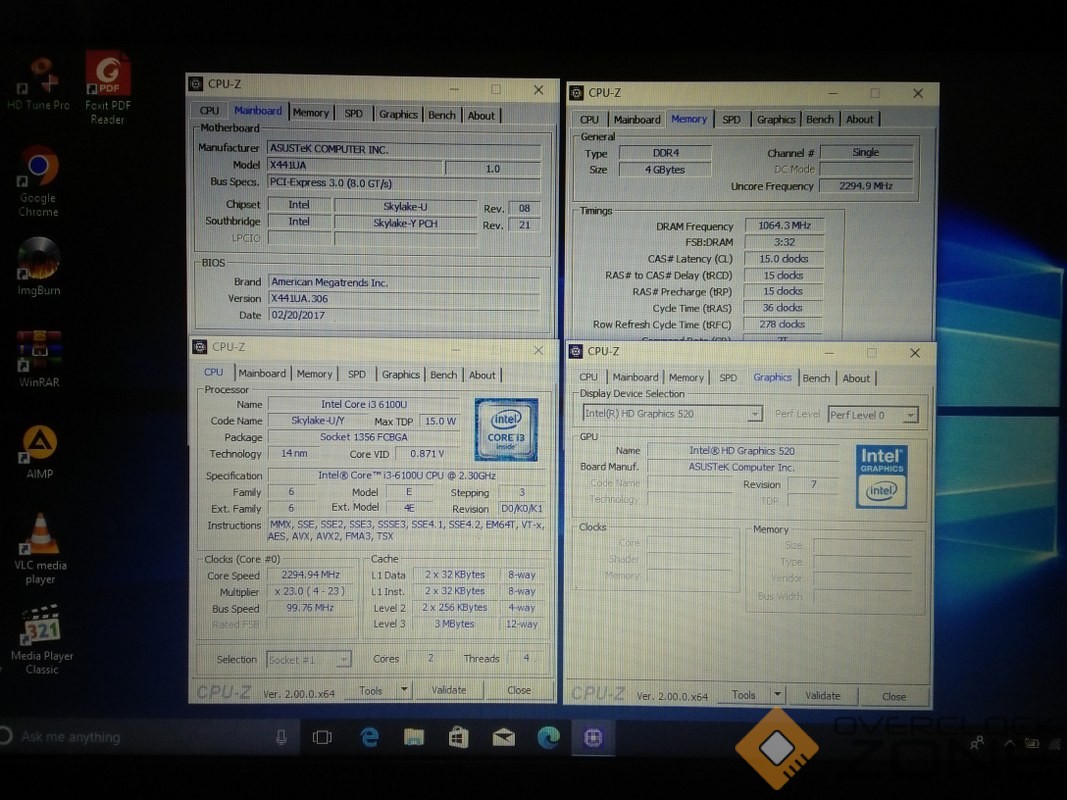
Task: Launch ImgBurn desktop icon
Action: tap(39, 267)
